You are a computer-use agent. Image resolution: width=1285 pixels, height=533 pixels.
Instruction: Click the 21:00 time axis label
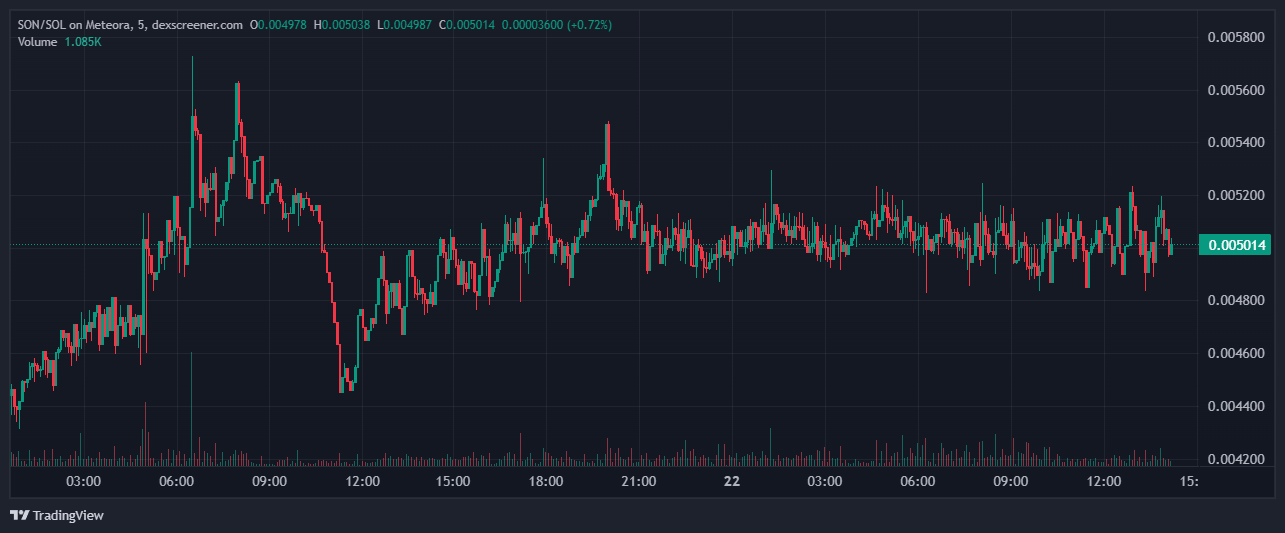click(638, 481)
